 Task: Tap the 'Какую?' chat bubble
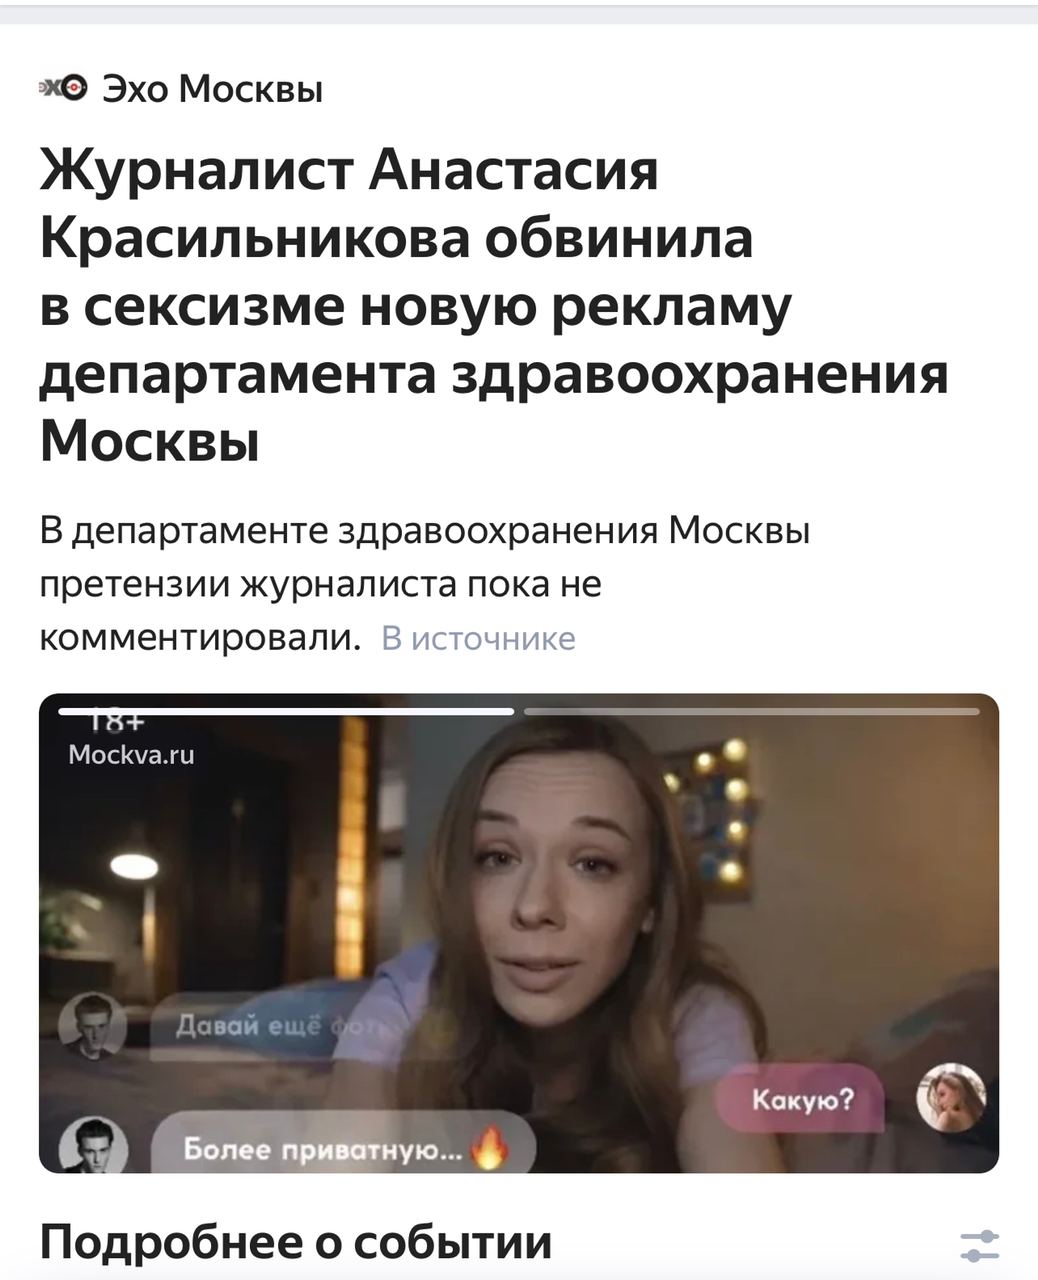click(x=801, y=1101)
